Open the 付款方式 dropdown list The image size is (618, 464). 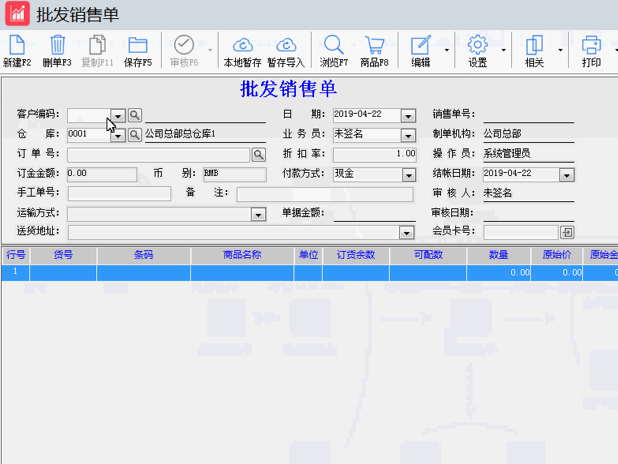click(x=408, y=175)
